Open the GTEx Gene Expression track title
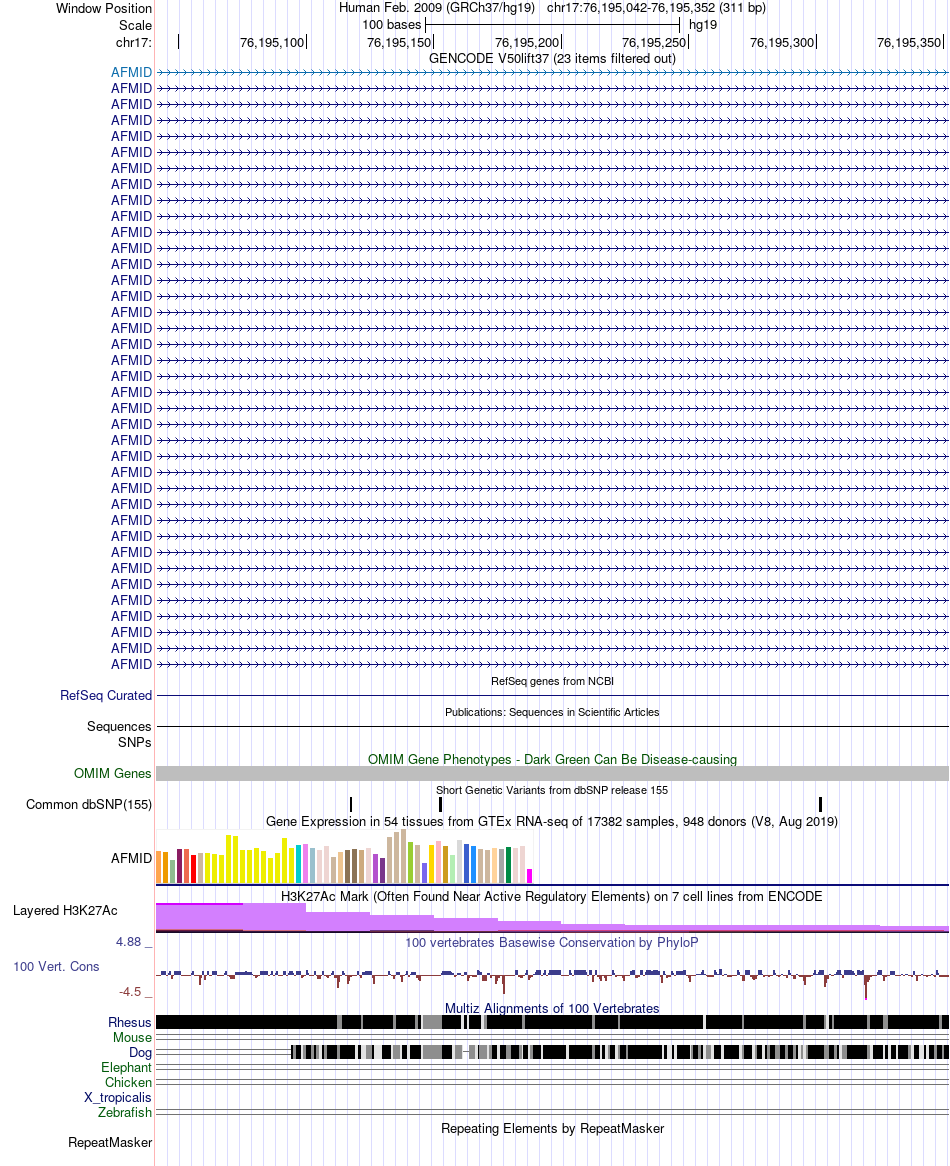 tap(552, 822)
